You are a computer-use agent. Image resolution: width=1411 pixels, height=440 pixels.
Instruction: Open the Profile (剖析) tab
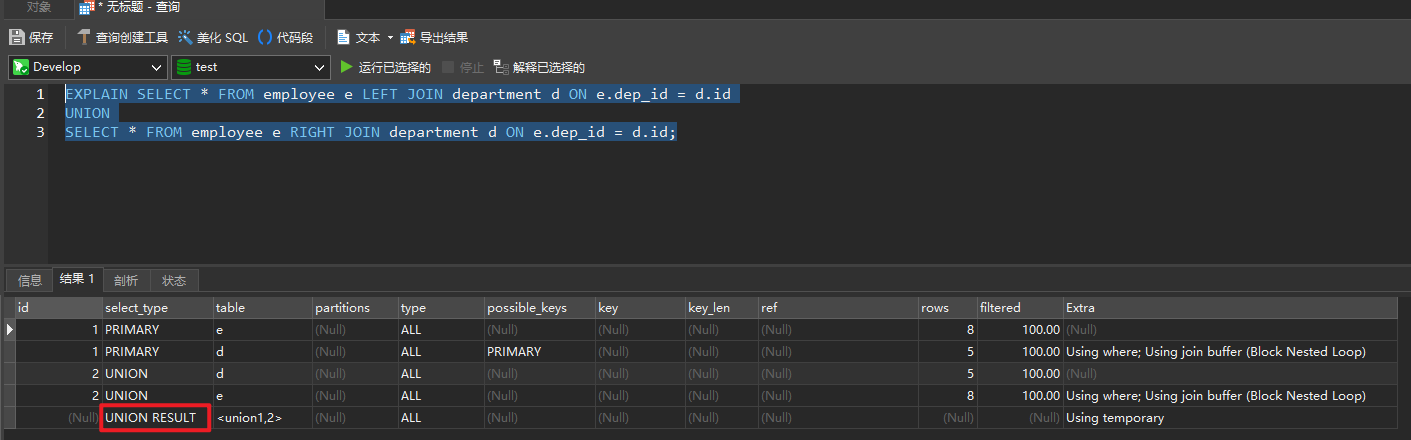coord(126,281)
